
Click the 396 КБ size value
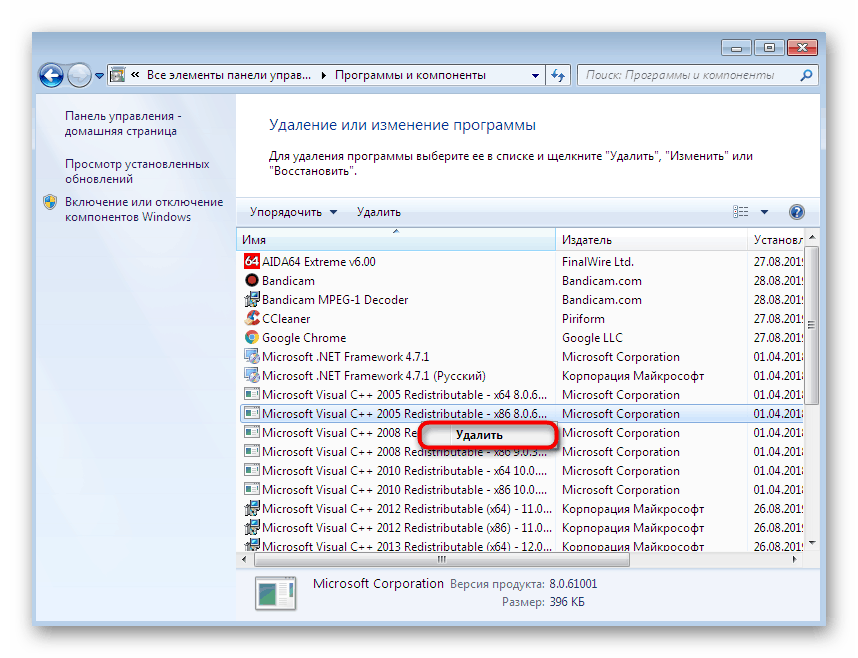(567, 602)
